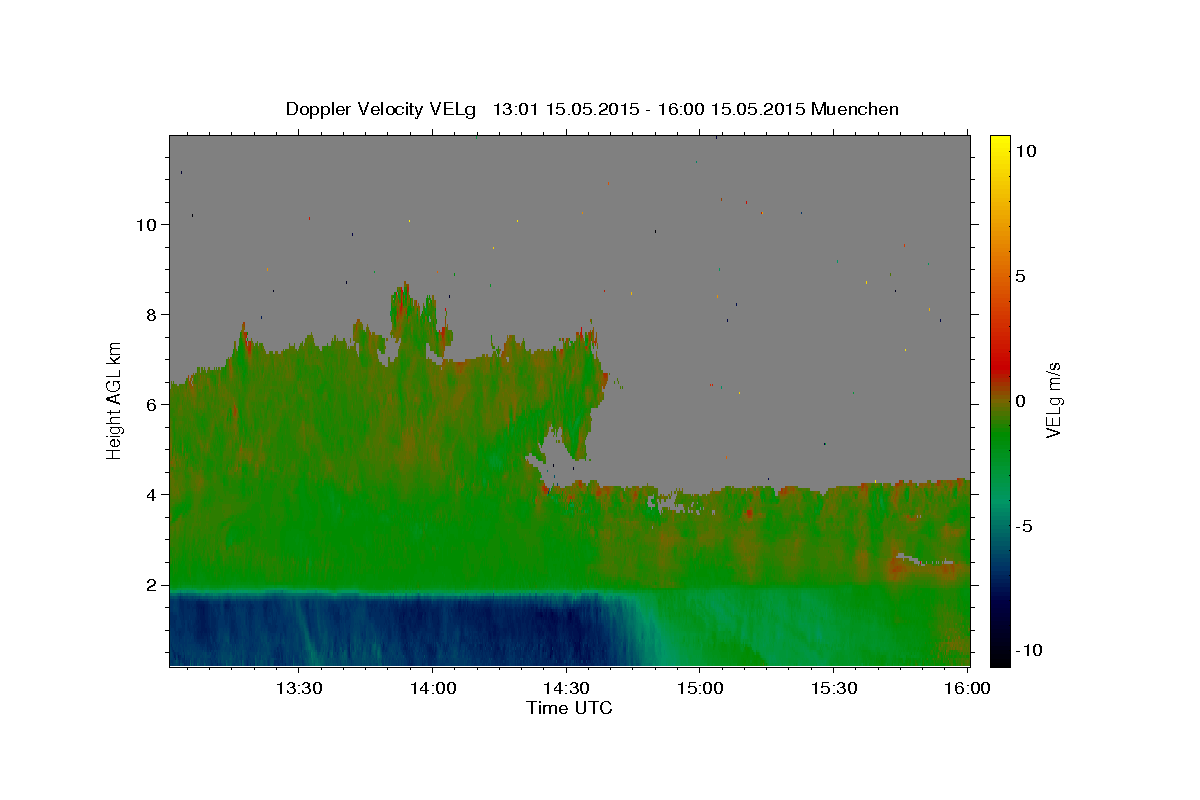This screenshot has height=800, width=1200.
Task: Click the plot title "Doppler Velocity VELg"
Action: pos(380,109)
